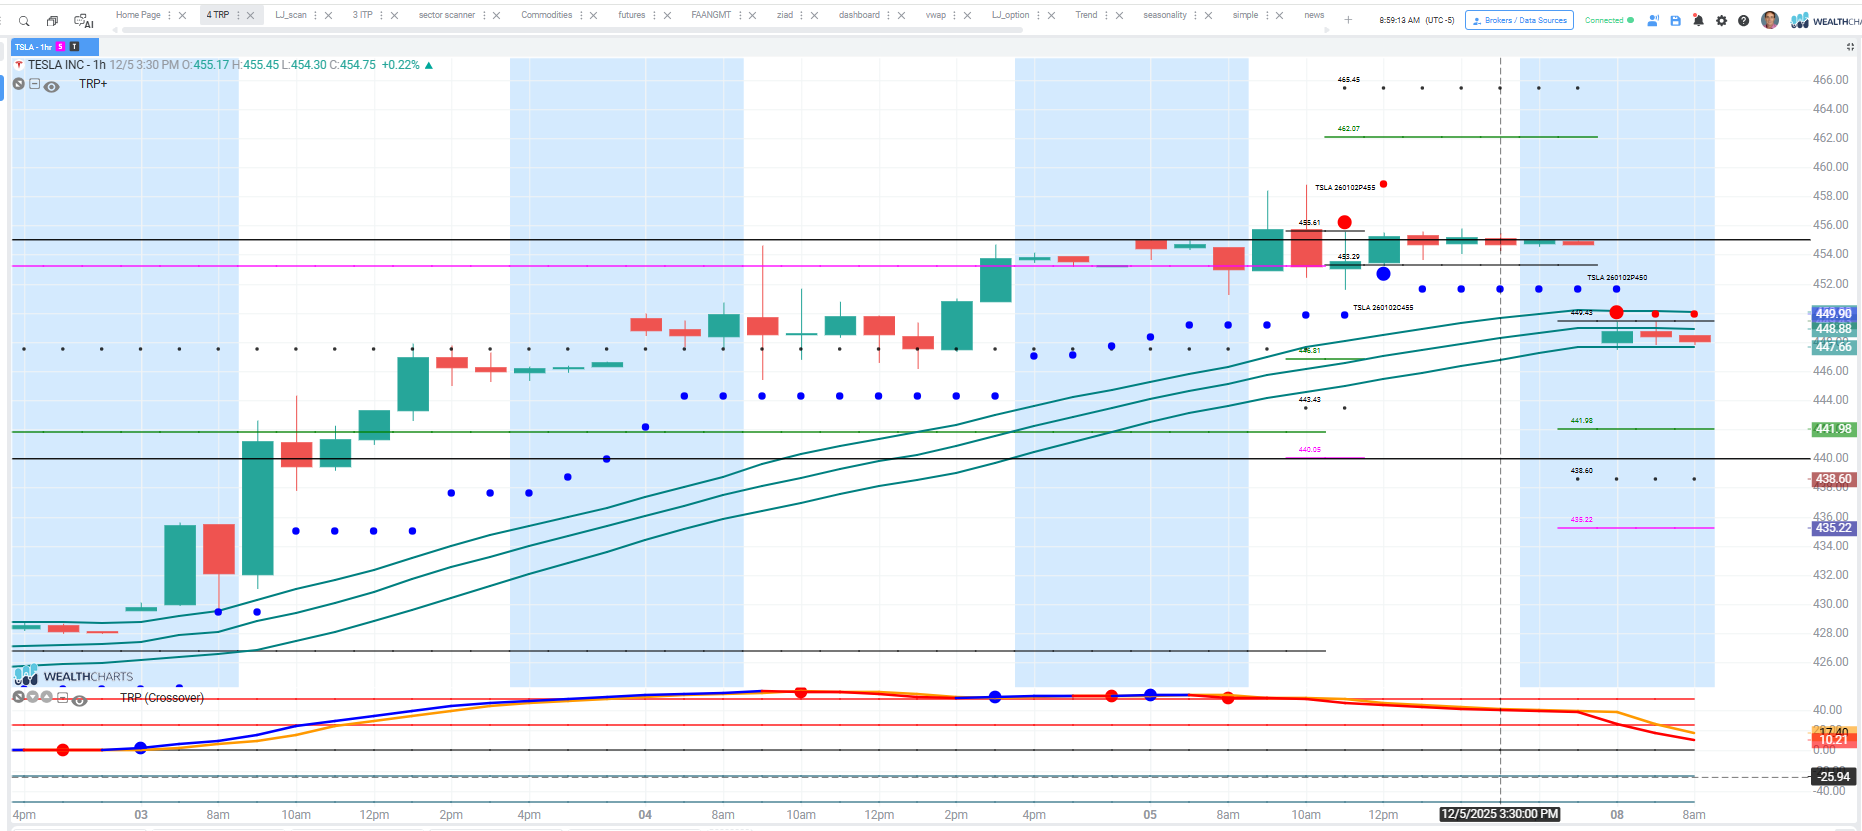The height and width of the screenshot is (831, 1862).
Task: Click the TSLA - 1hr chart title label
Action: pos(33,47)
